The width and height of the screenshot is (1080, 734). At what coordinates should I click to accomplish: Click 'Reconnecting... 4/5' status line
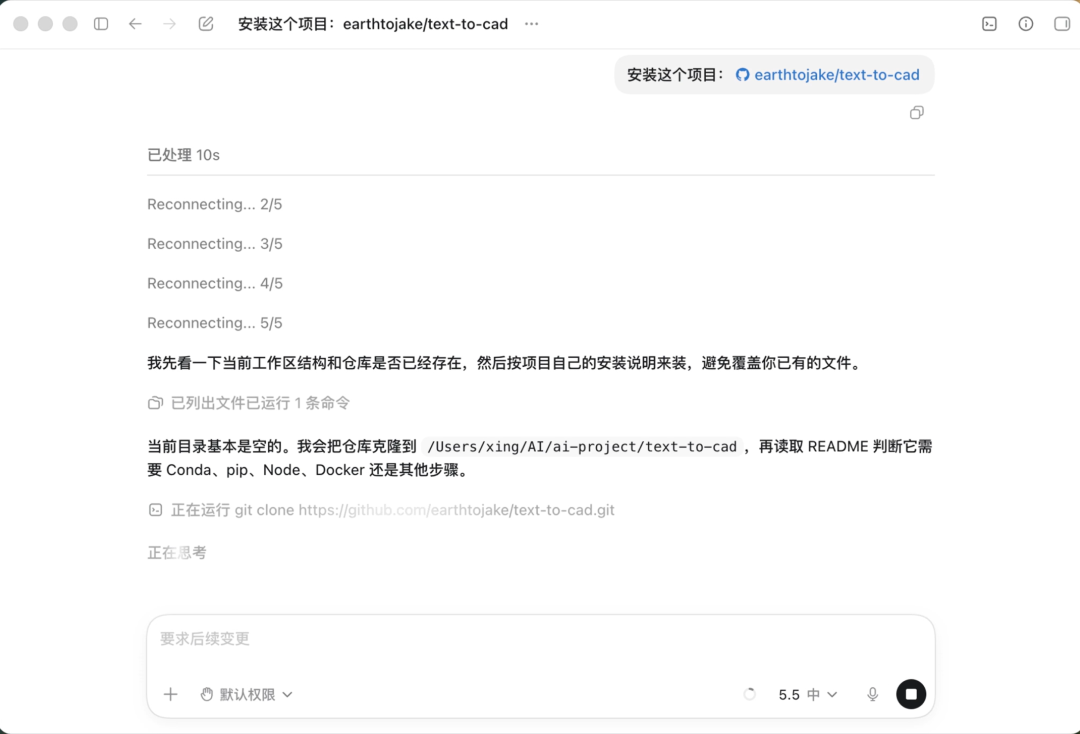click(214, 284)
